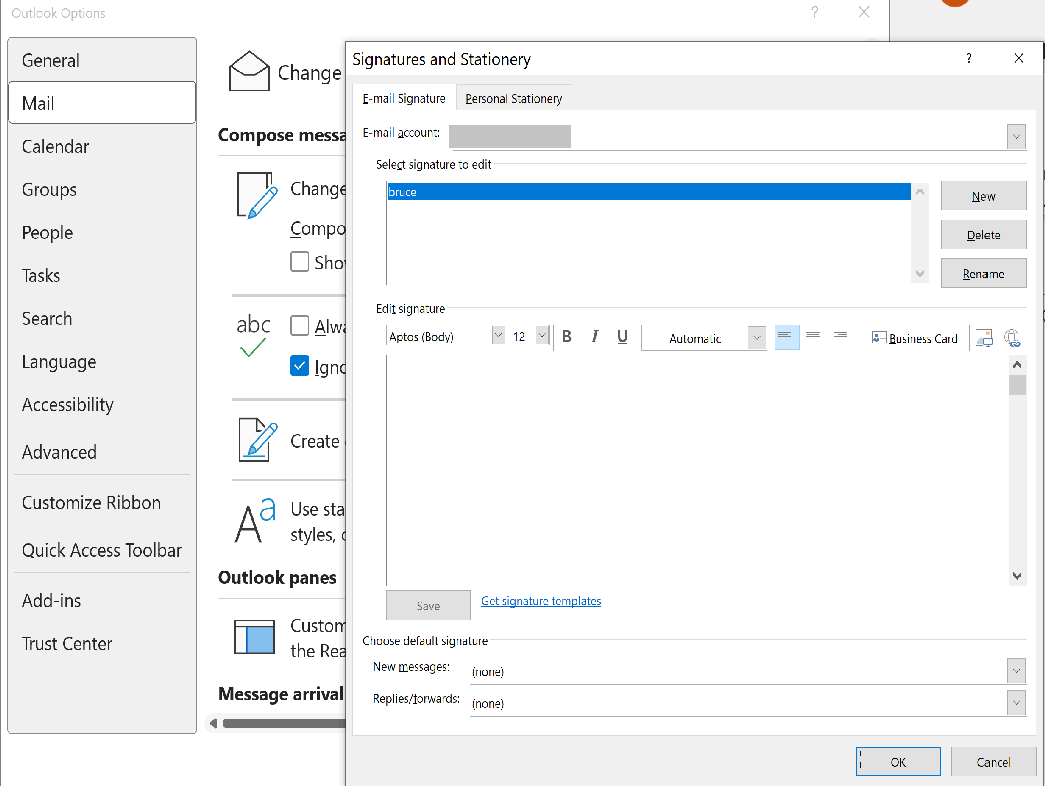Screen dimensions: 1045x786
Task: Align signature text left
Action: (x=786, y=337)
